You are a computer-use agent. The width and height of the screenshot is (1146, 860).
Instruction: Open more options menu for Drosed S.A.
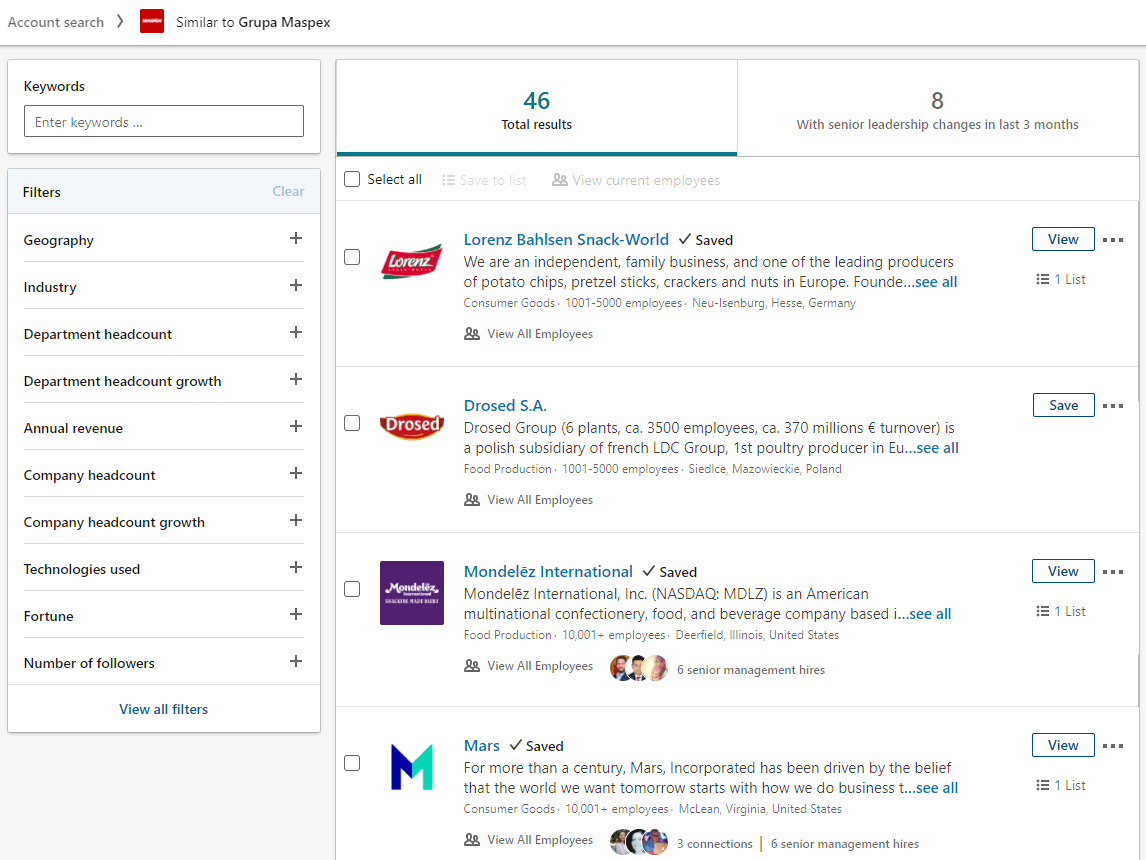(x=1112, y=406)
